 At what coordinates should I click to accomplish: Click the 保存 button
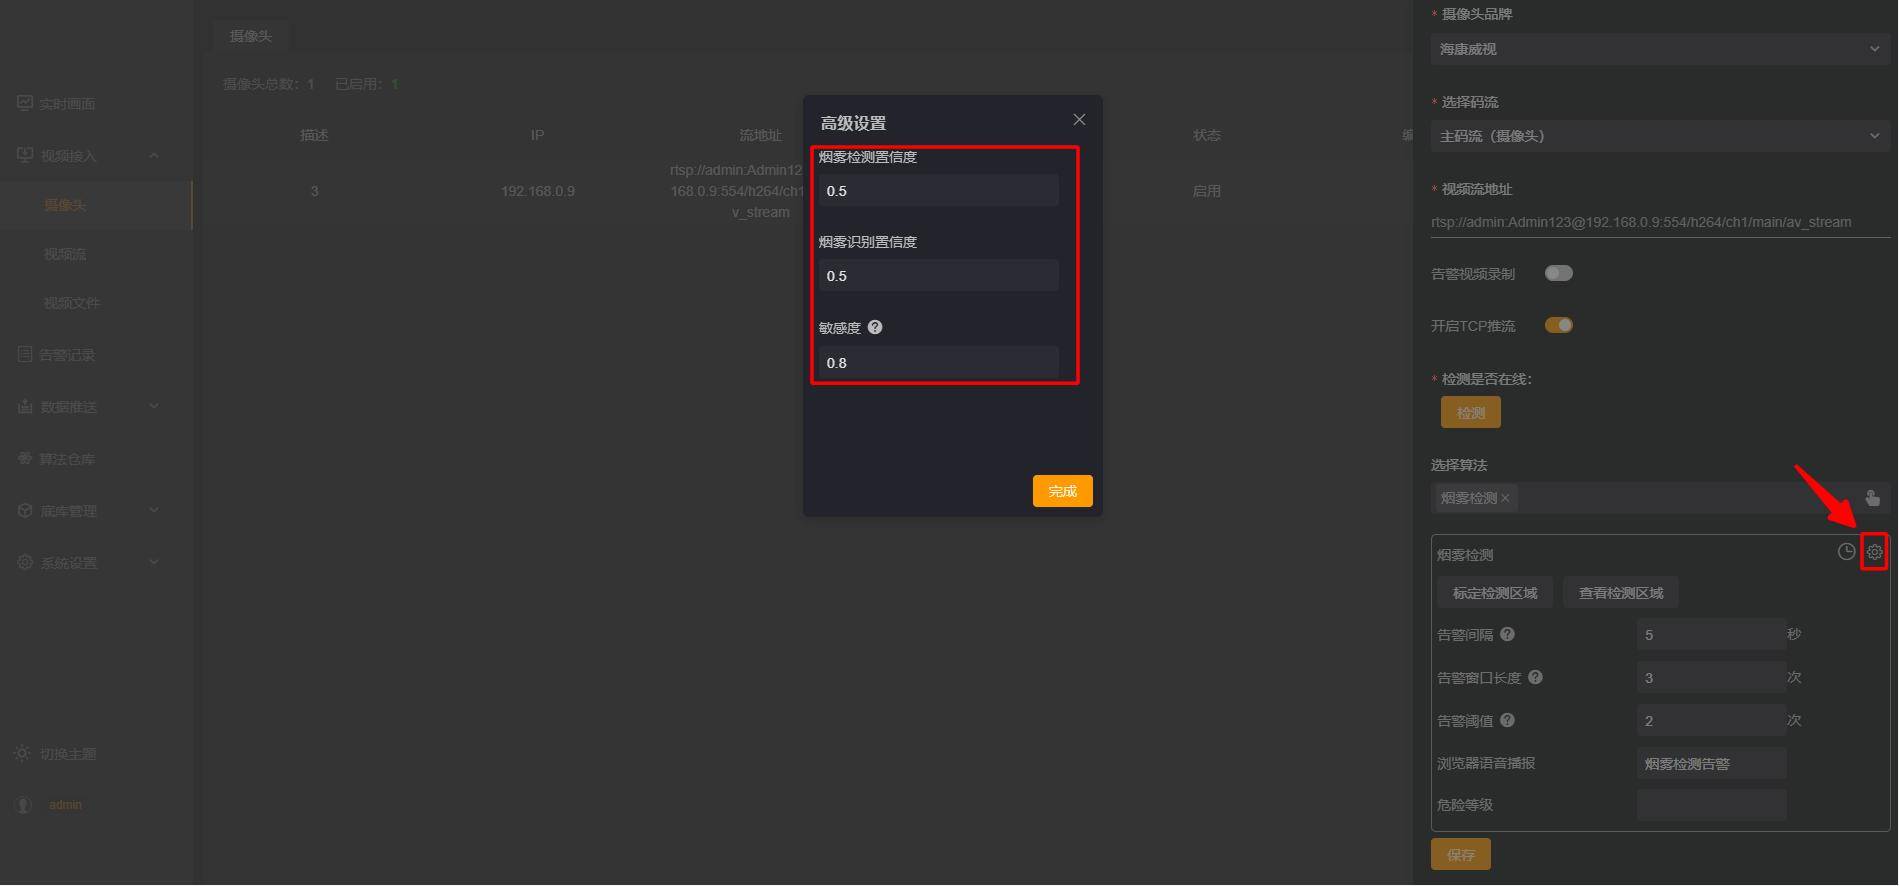[x=1460, y=855]
